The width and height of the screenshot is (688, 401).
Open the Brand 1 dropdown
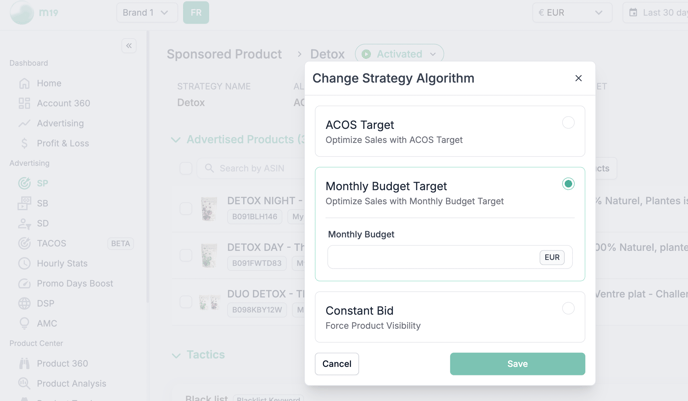coord(147,13)
